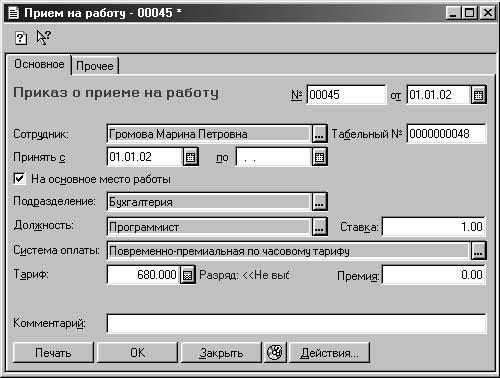Click the help question mark icon
Screen dimensions: 500x378
(x=21, y=38)
